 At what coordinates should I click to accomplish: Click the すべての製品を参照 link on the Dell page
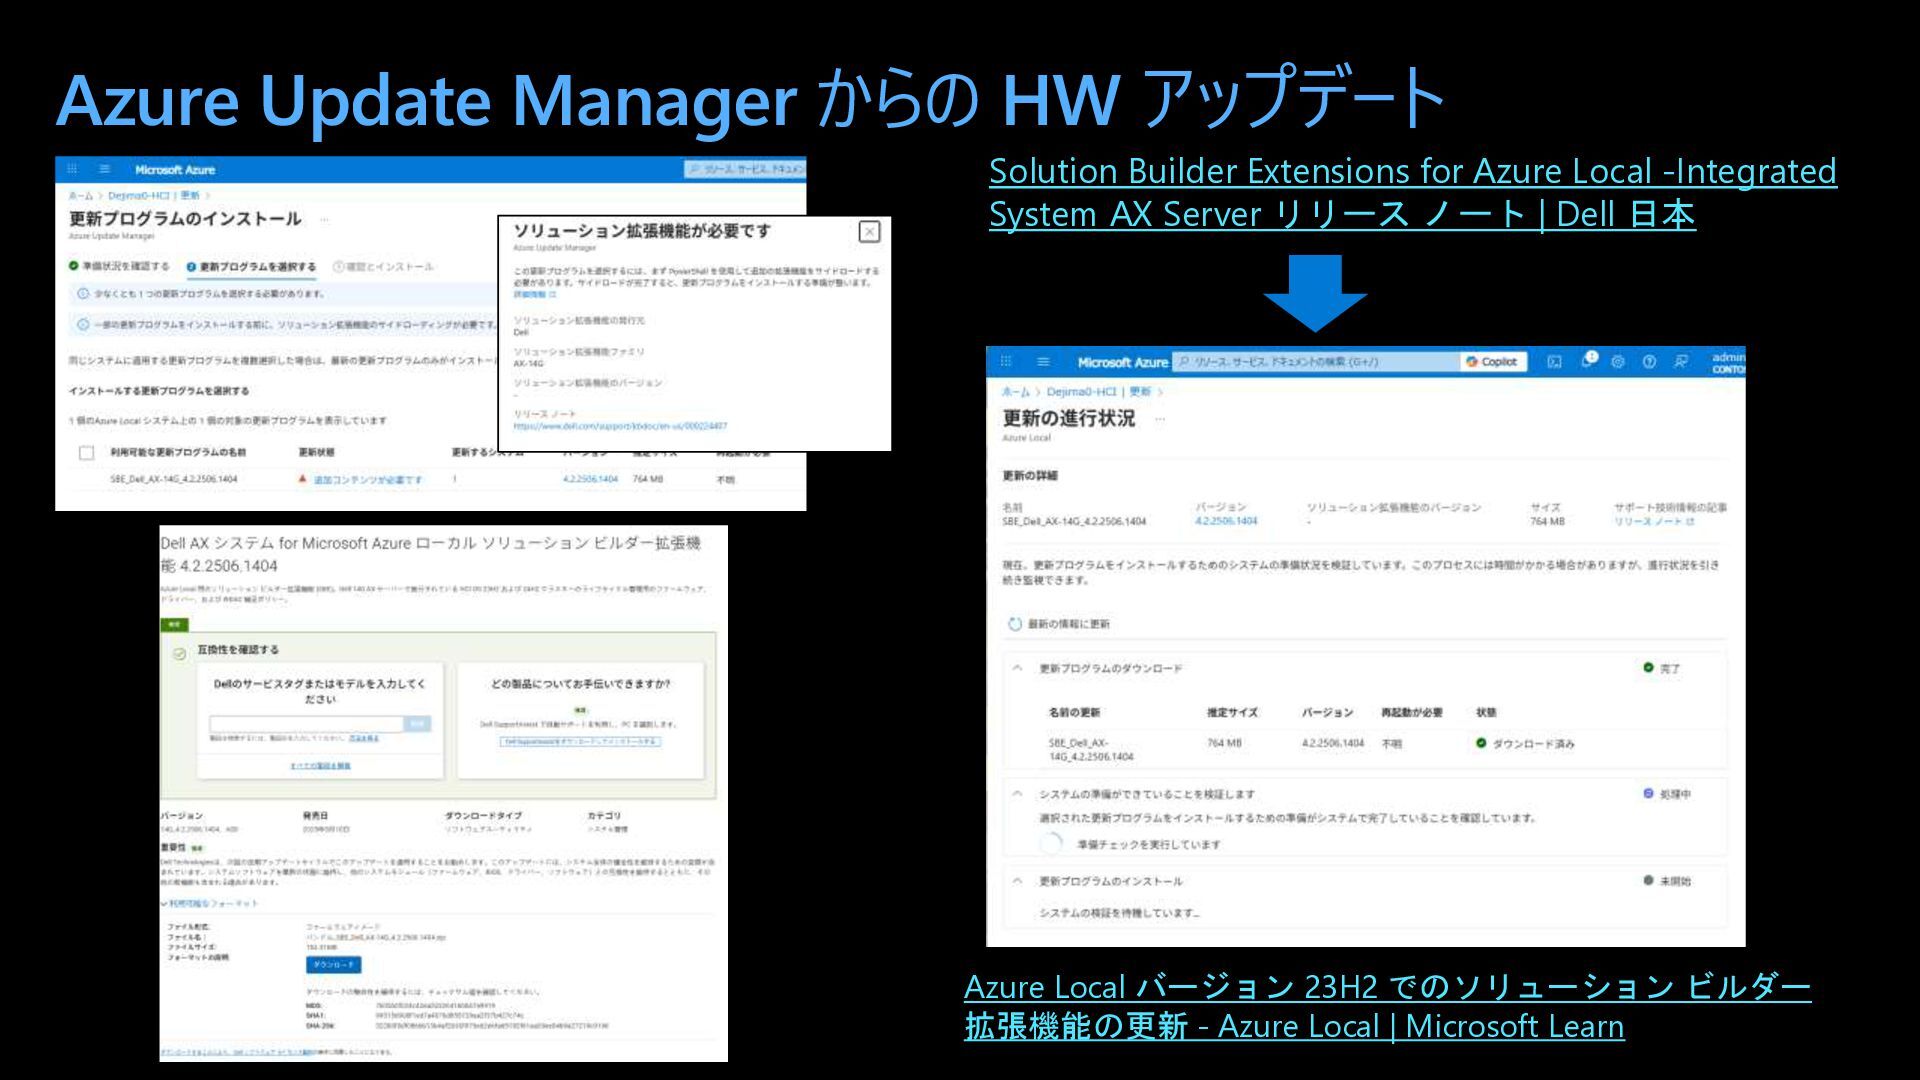(x=320, y=766)
